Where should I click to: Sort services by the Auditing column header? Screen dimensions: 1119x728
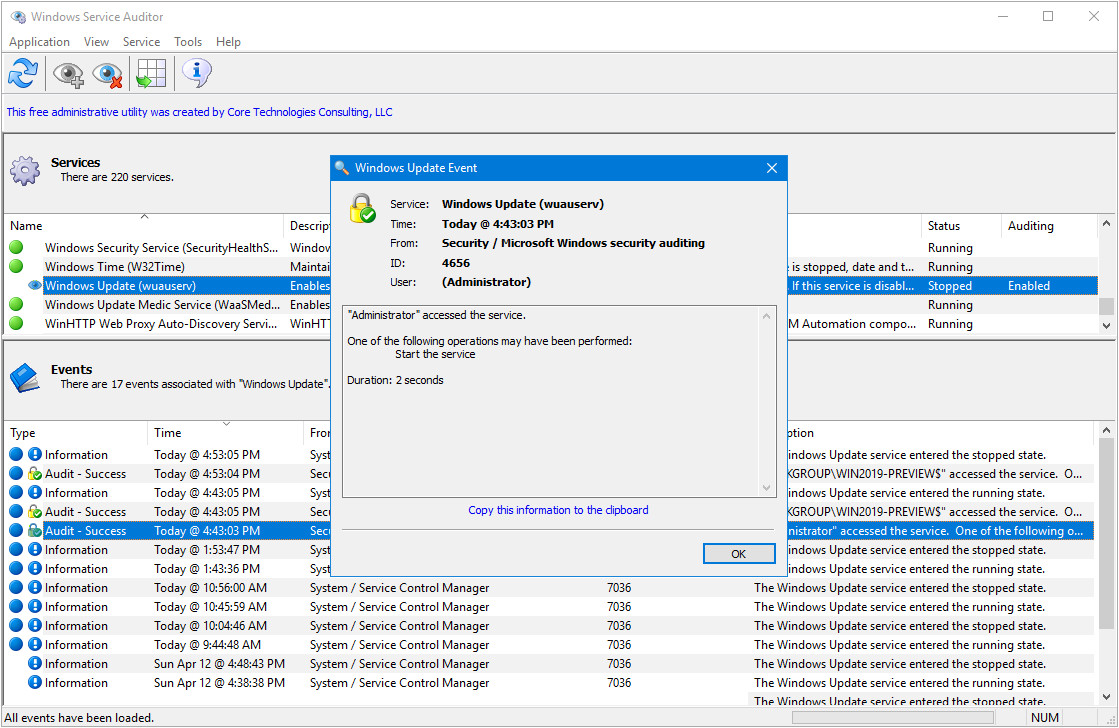click(1048, 226)
